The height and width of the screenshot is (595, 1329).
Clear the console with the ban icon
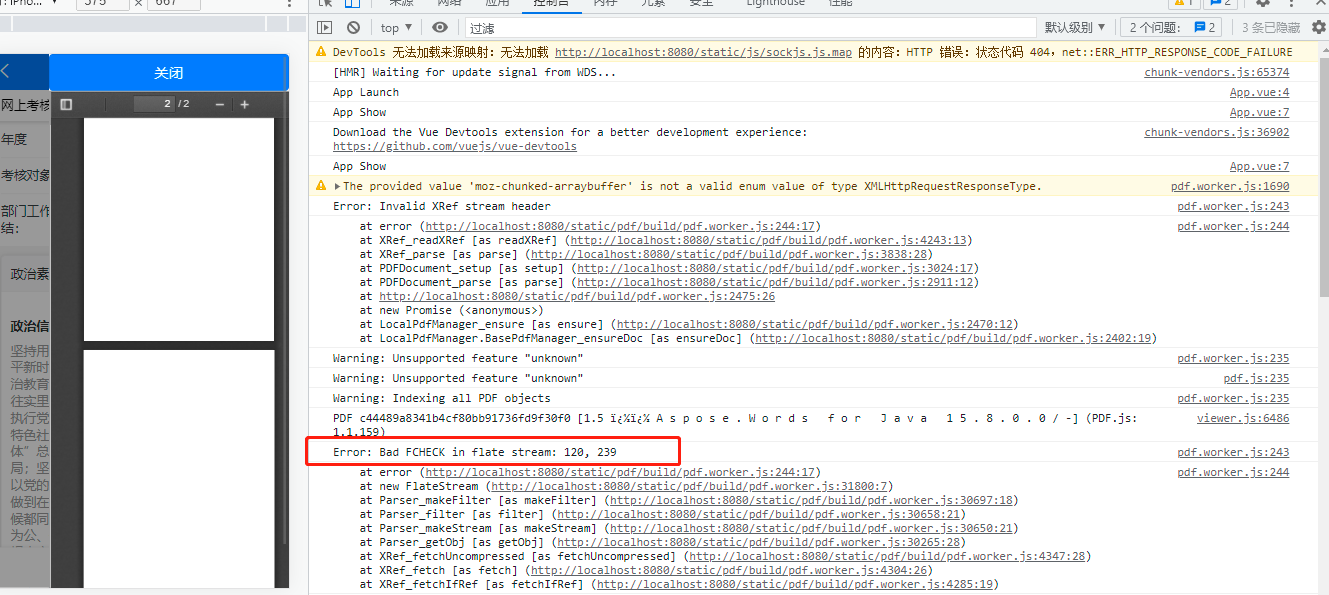pyautogui.click(x=353, y=28)
